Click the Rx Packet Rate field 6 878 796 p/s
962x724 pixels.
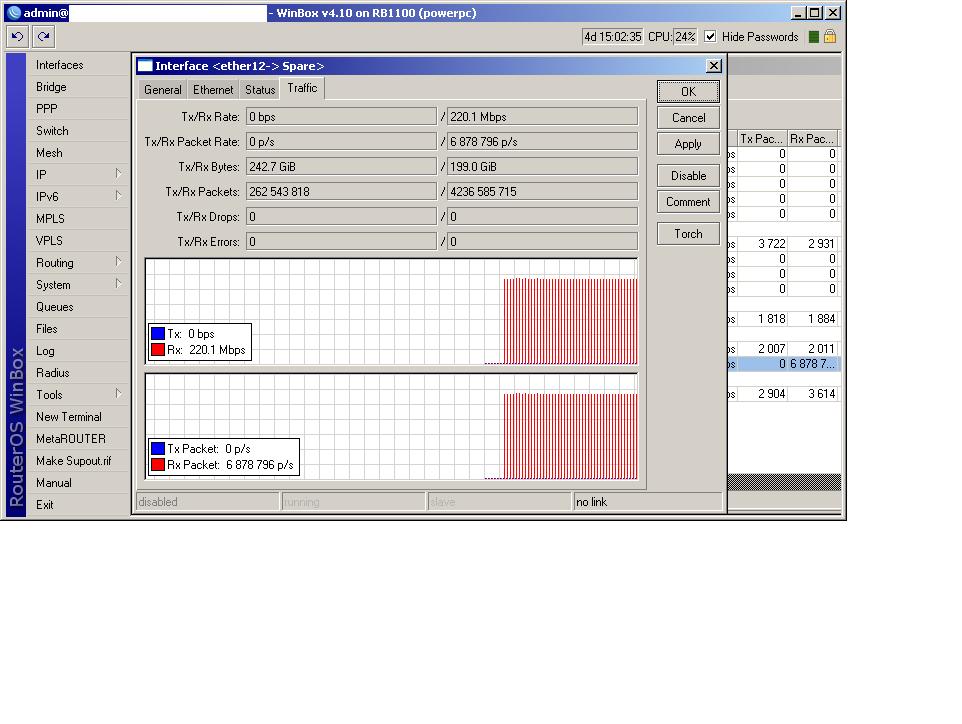click(542, 142)
